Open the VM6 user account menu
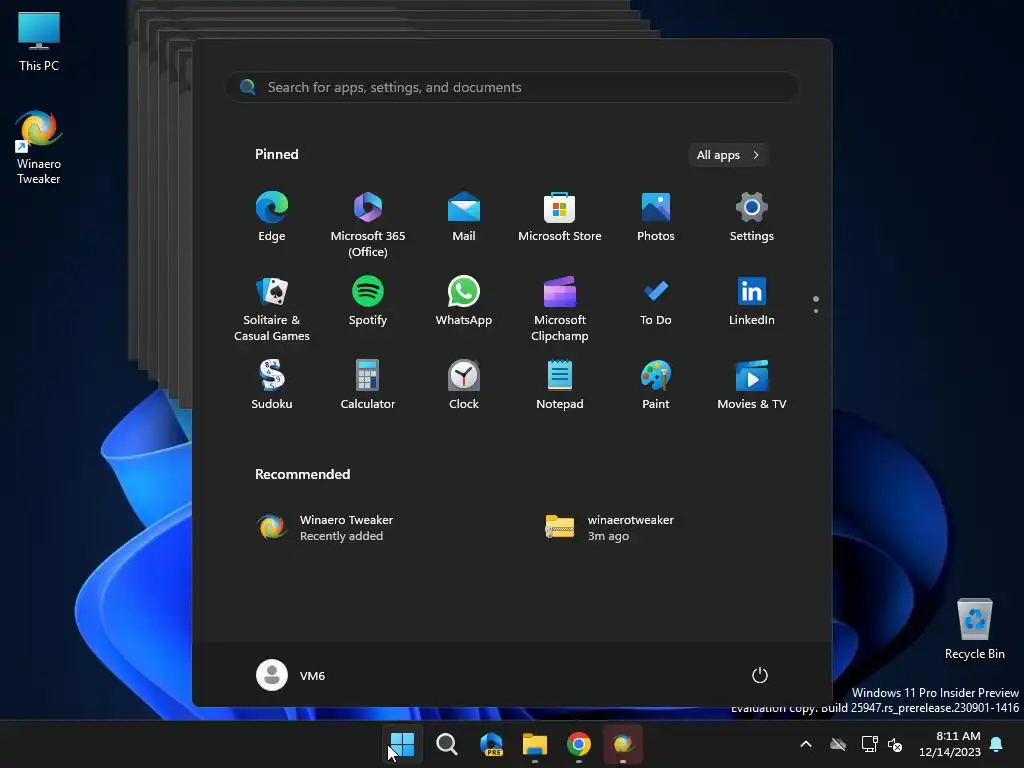The height and width of the screenshot is (768, 1024). 291,675
